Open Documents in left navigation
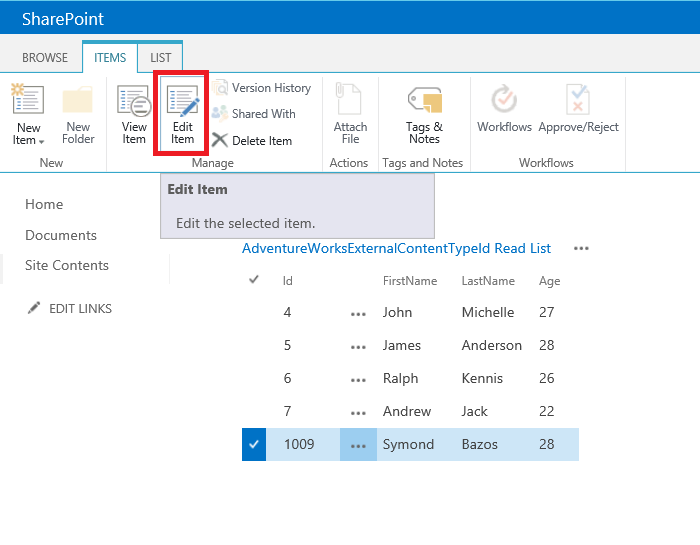The image size is (700, 545). point(61,235)
